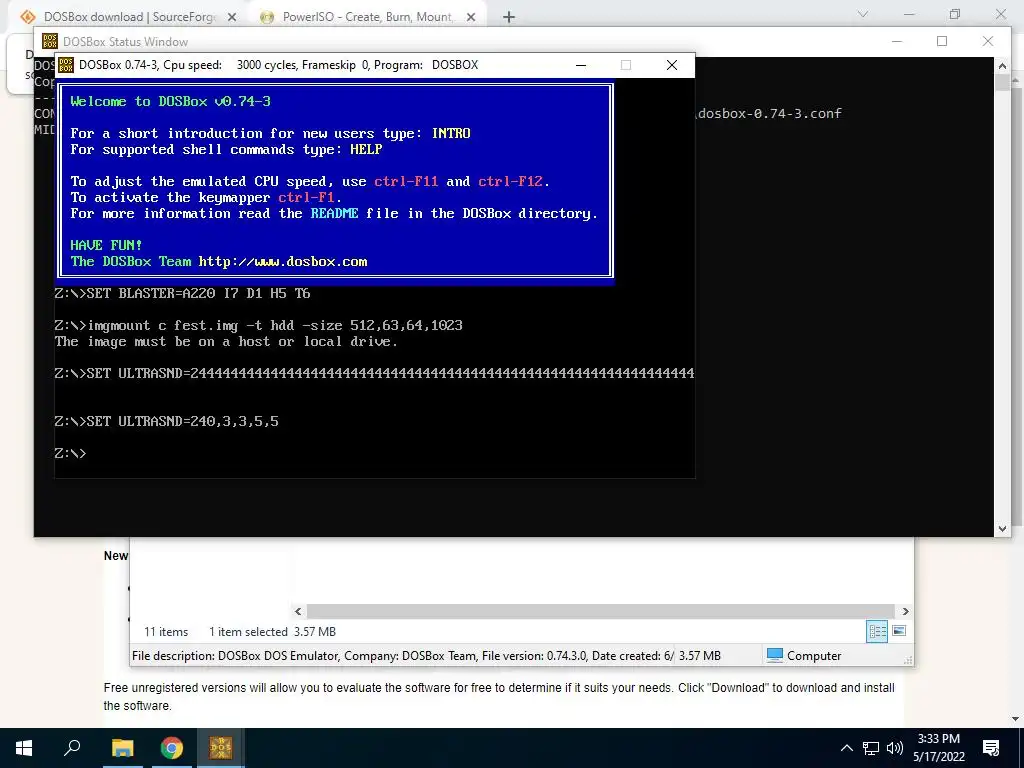
Task: Click the imgmount c fest.img command line
Action: (259, 325)
